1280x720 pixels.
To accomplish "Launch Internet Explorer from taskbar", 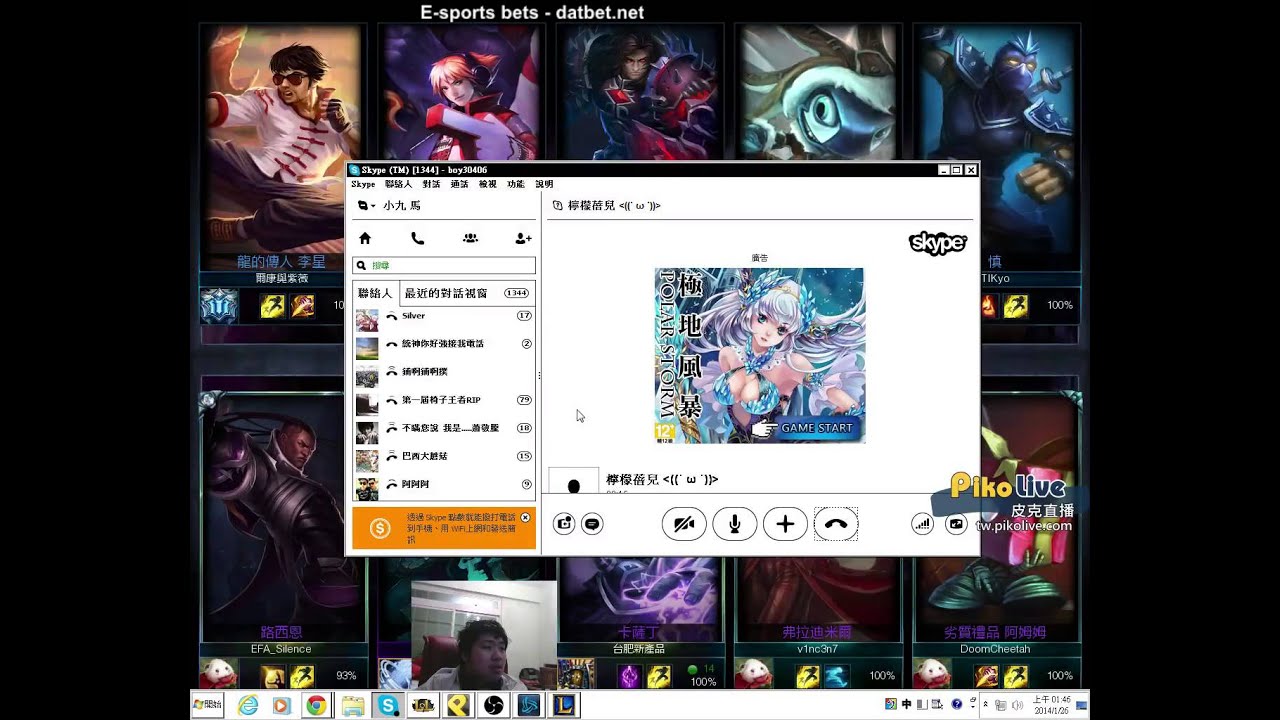I will coord(247,705).
